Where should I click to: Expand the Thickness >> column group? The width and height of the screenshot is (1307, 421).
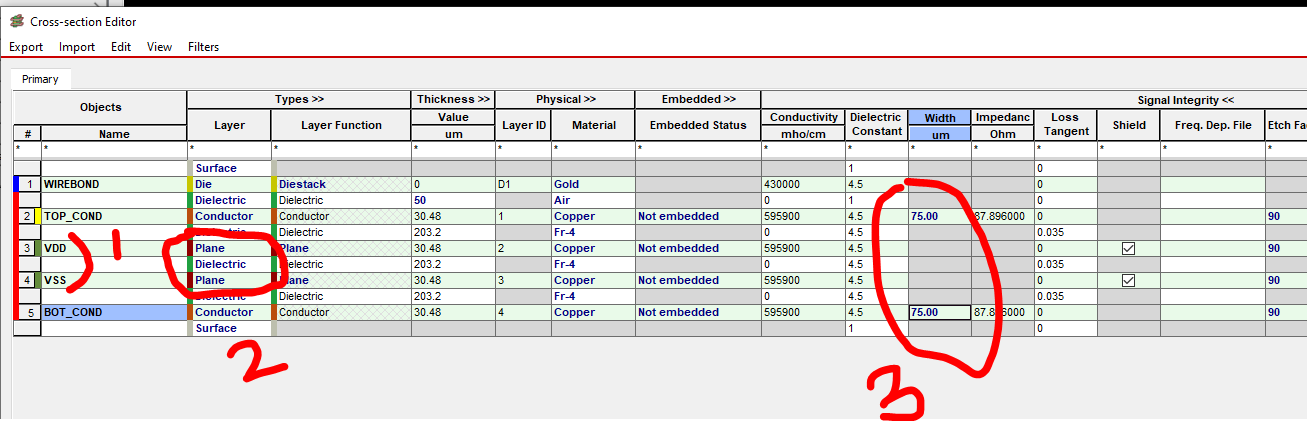pos(453,99)
